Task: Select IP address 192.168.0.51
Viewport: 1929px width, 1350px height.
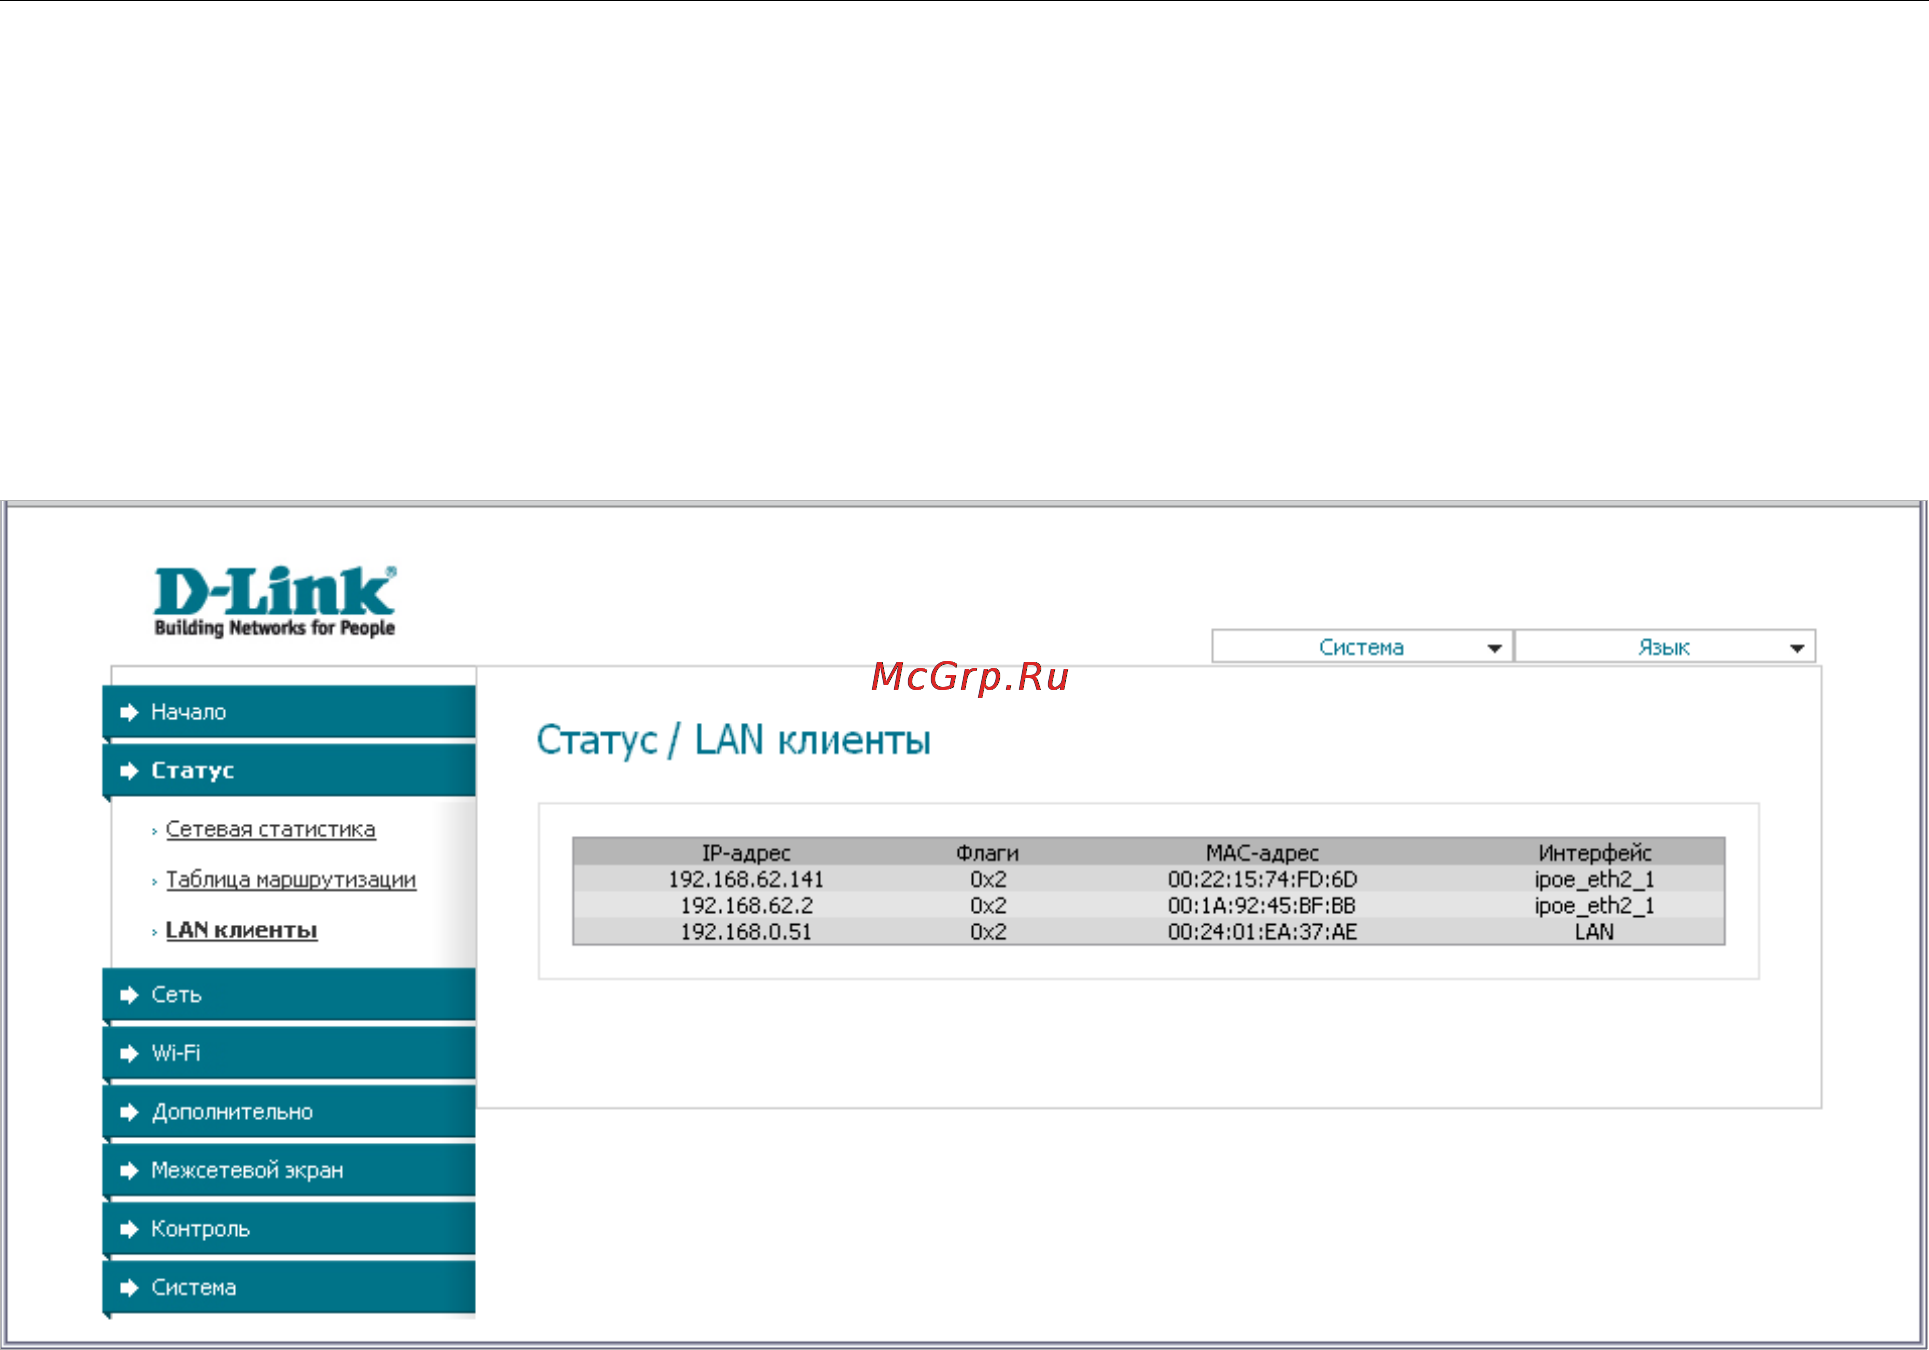Action: point(746,931)
